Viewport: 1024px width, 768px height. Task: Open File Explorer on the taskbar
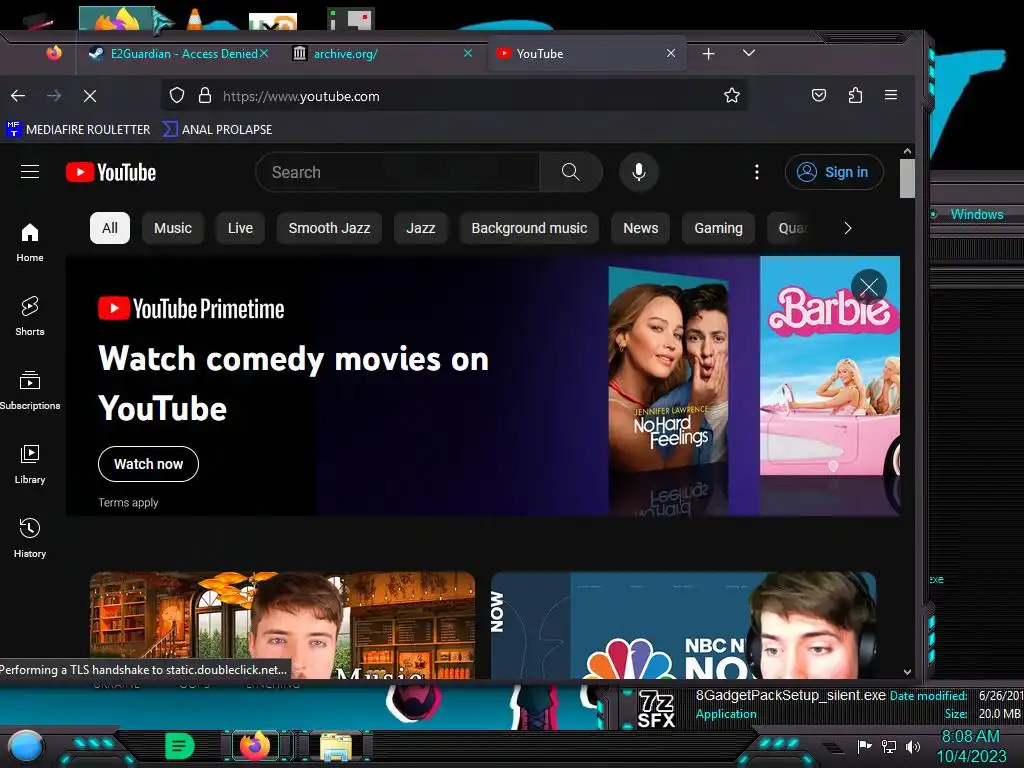point(336,746)
